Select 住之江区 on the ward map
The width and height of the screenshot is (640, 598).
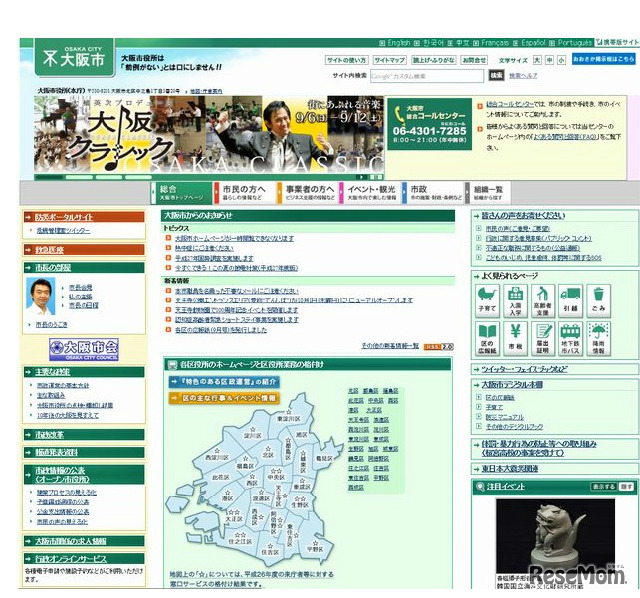(240, 542)
